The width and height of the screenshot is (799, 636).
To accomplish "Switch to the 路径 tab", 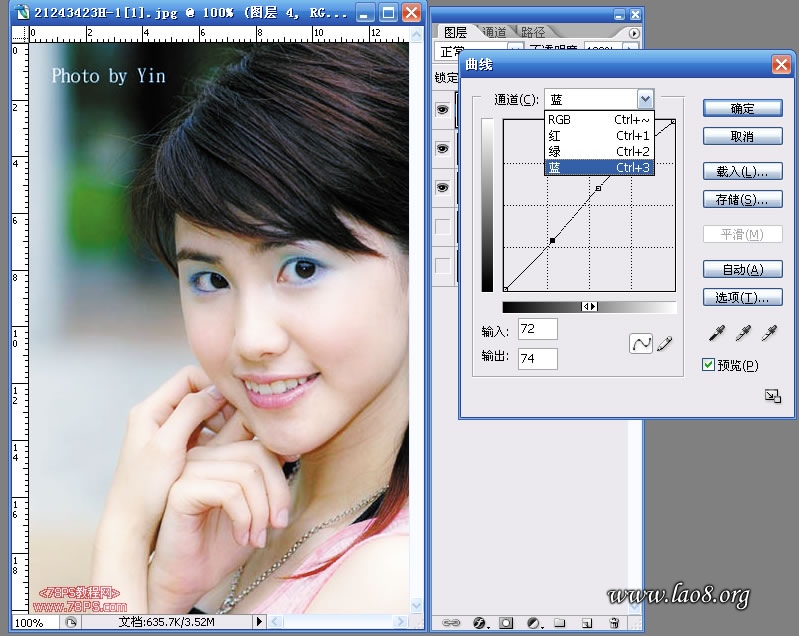I will [533, 33].
